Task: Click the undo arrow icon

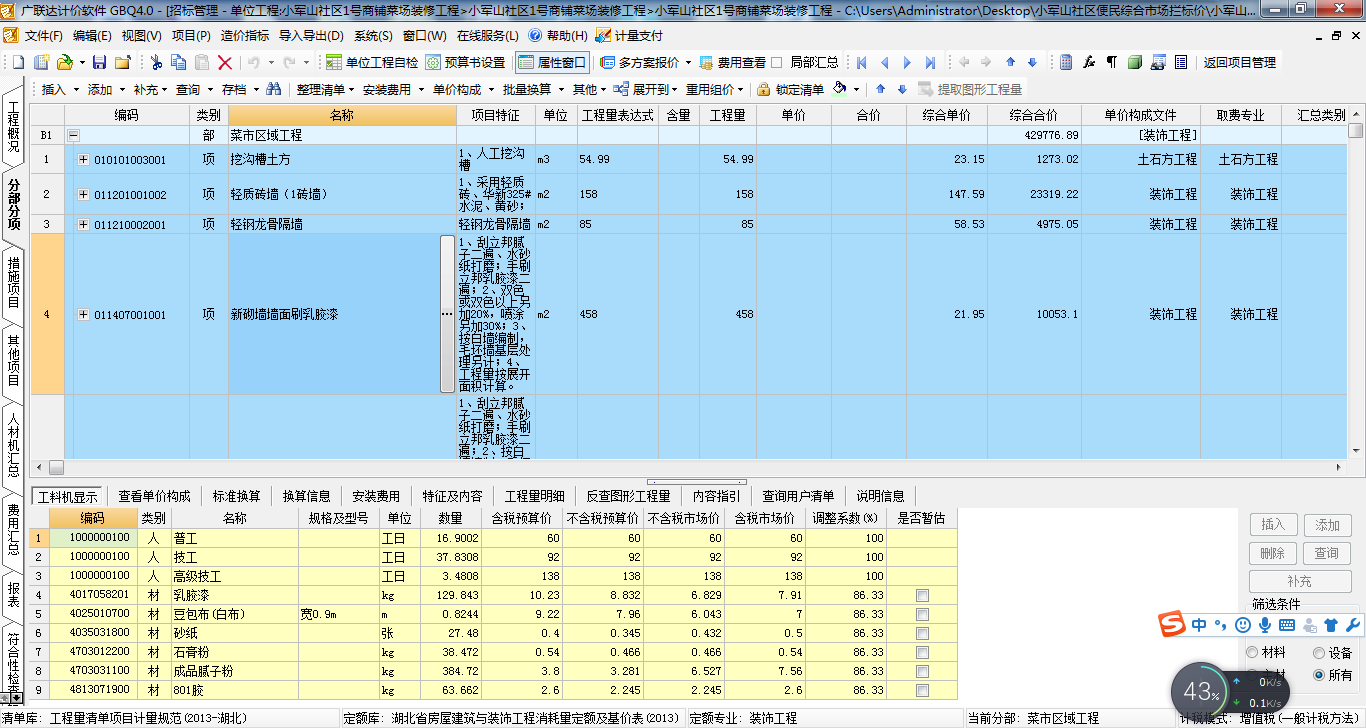Action: tap(254, 62)
